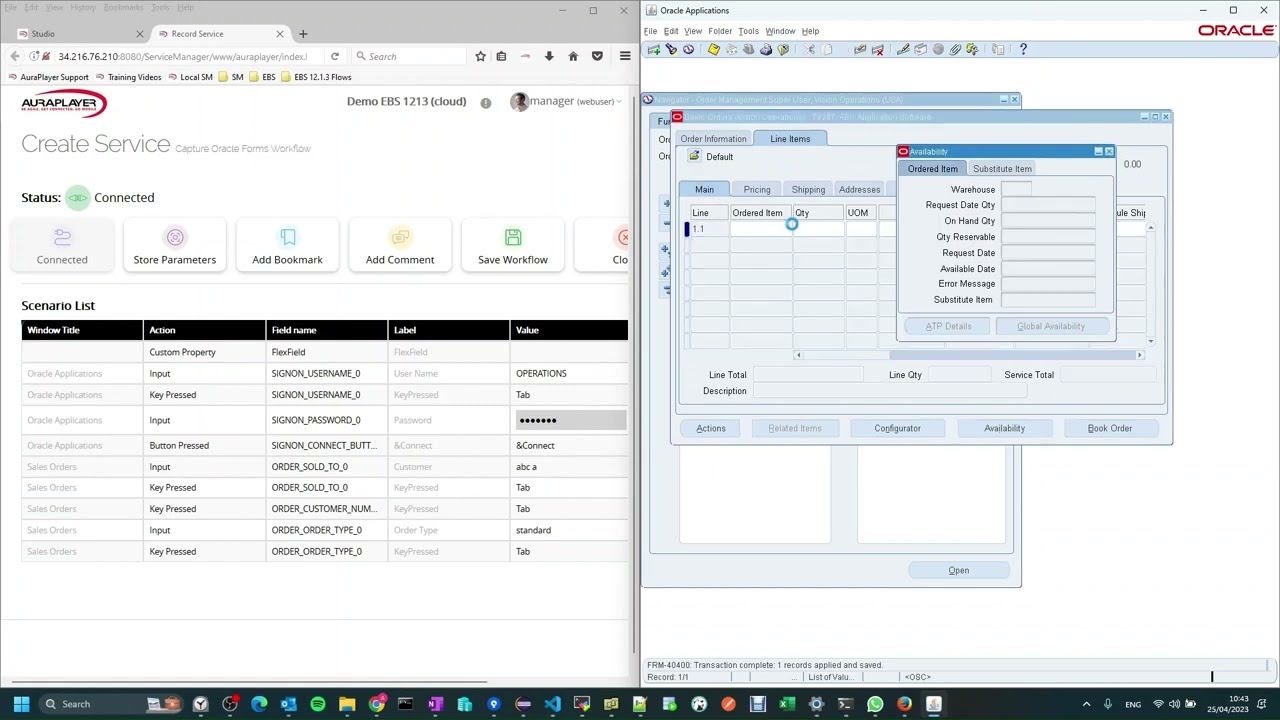Click Firefox home icon
This screenshot has height=720, width=1280.
coord(573,57)
